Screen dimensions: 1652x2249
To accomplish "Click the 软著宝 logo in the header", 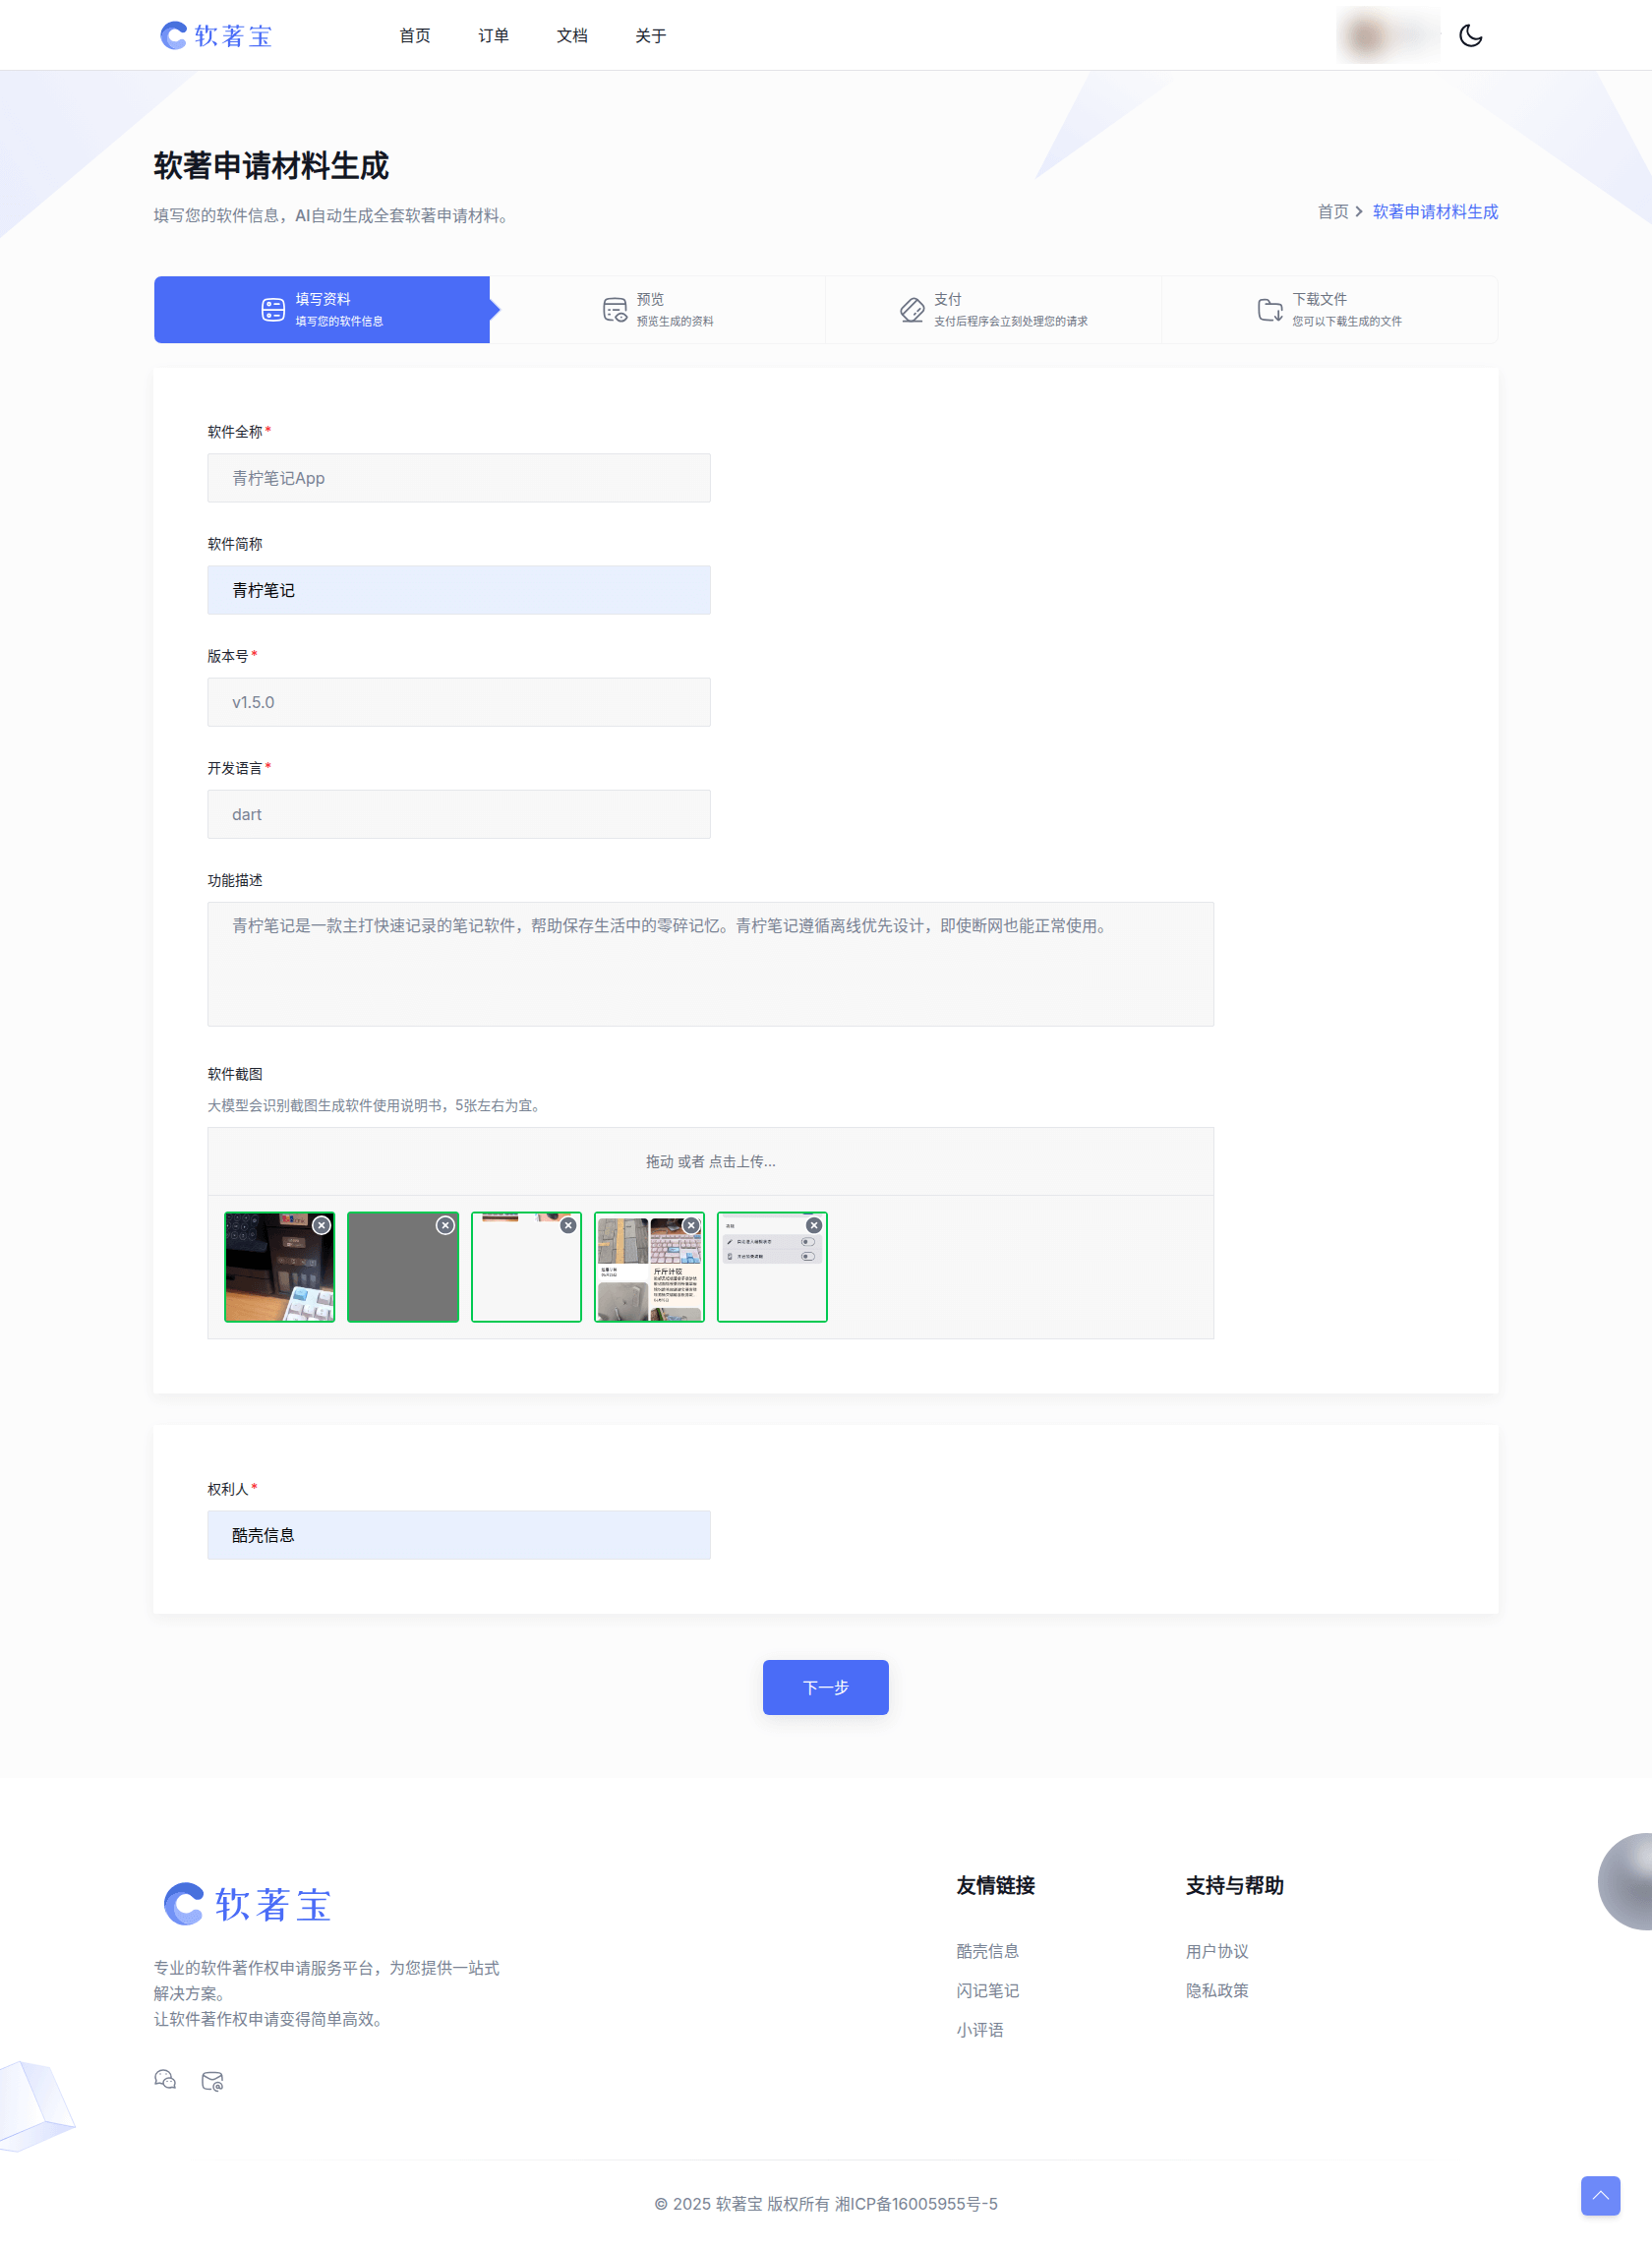I will [217, 36].
